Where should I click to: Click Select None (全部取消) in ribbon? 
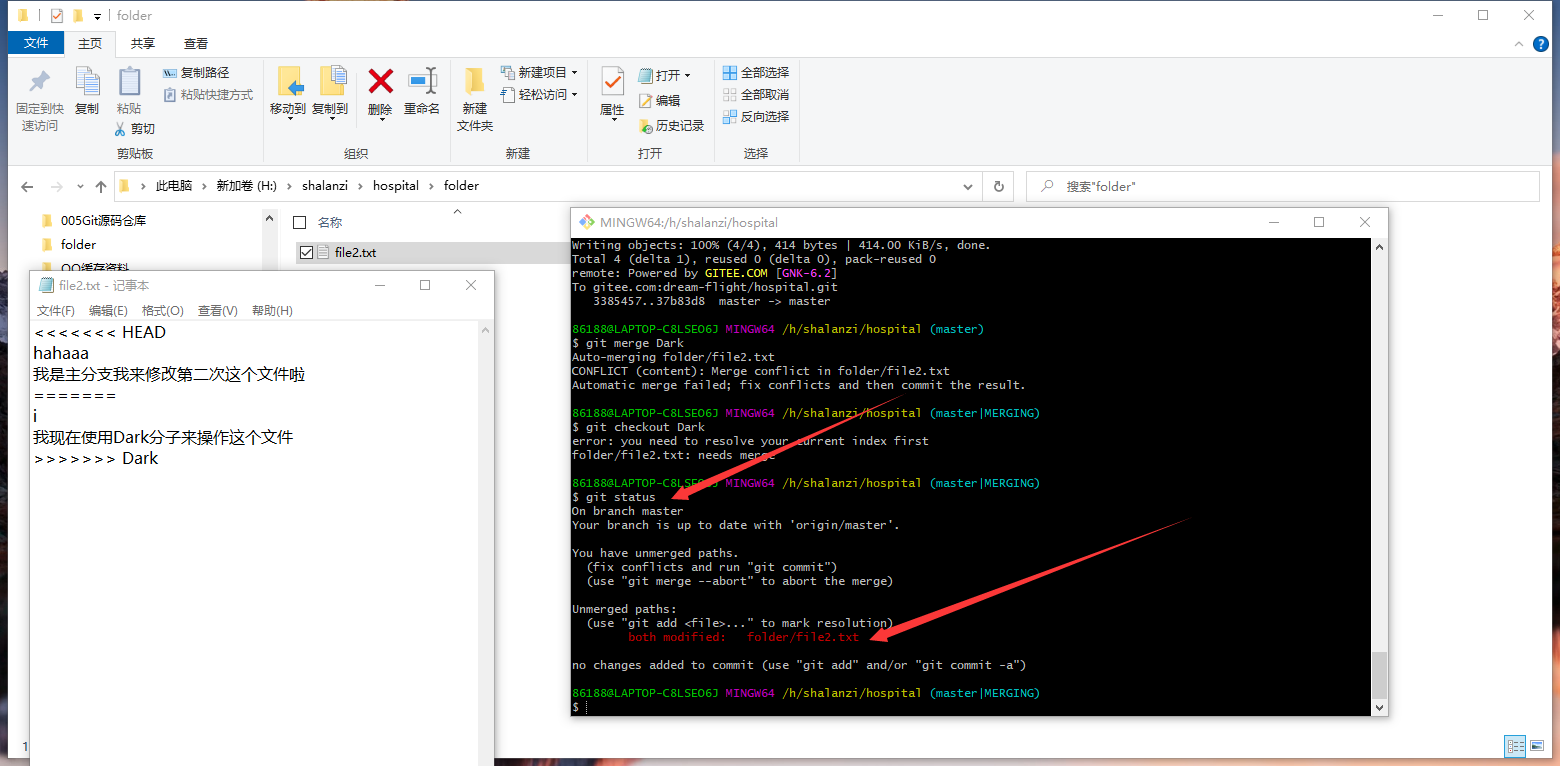[x=755, y=95]
